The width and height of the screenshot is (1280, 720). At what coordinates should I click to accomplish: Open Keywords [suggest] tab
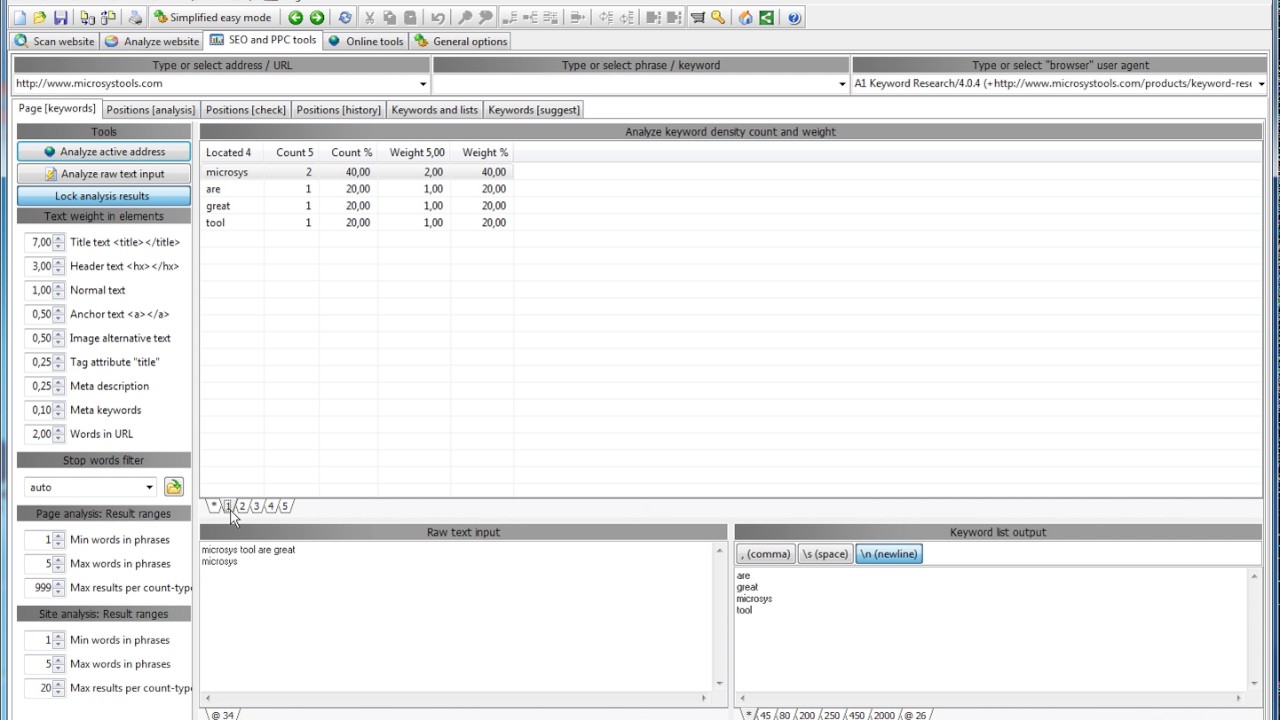[x=533, y=110]
